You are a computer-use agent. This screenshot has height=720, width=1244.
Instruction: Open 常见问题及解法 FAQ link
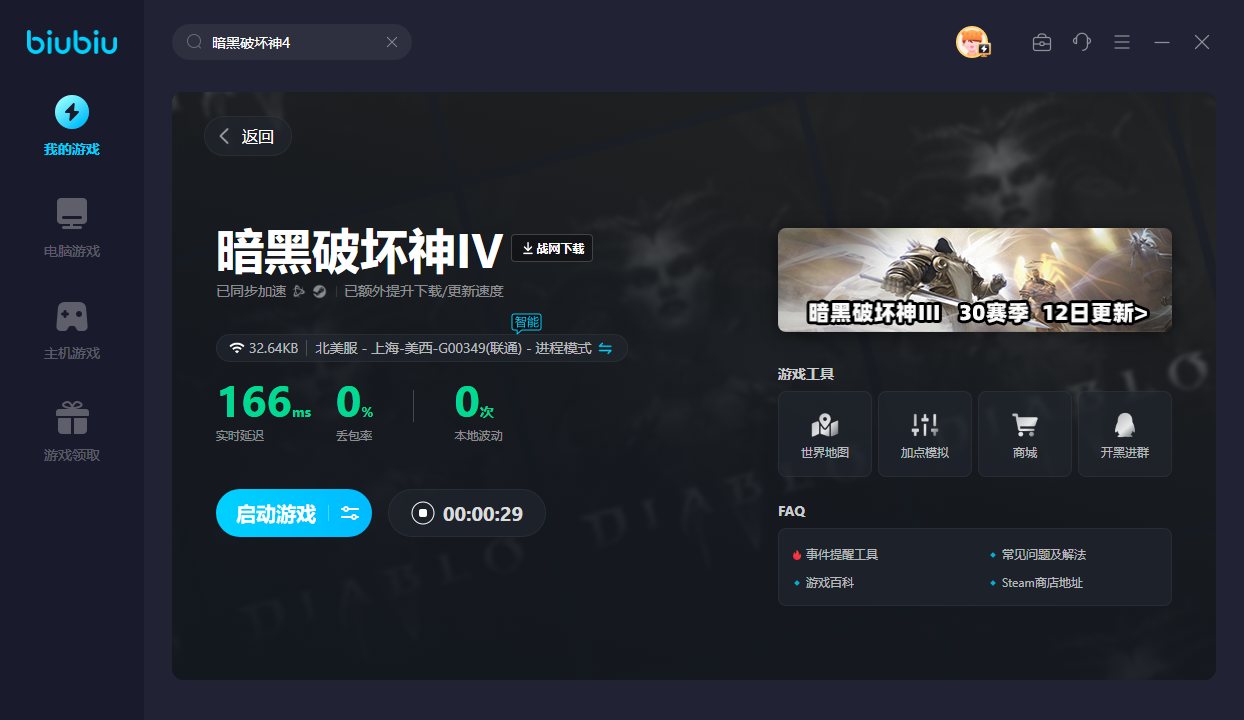[x=1043, y=554]
